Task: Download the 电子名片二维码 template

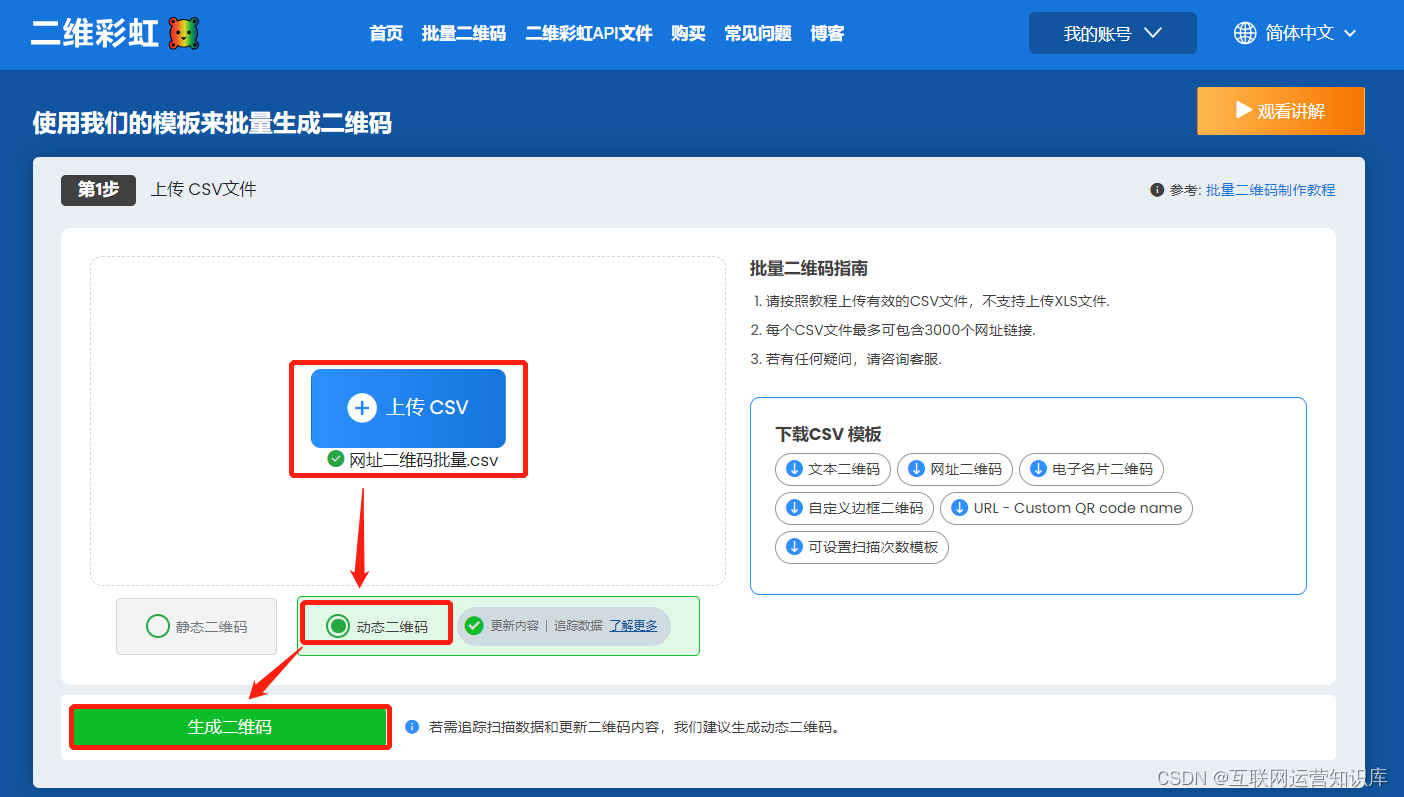Action: pyautogui.click(x=1091, y=469)
